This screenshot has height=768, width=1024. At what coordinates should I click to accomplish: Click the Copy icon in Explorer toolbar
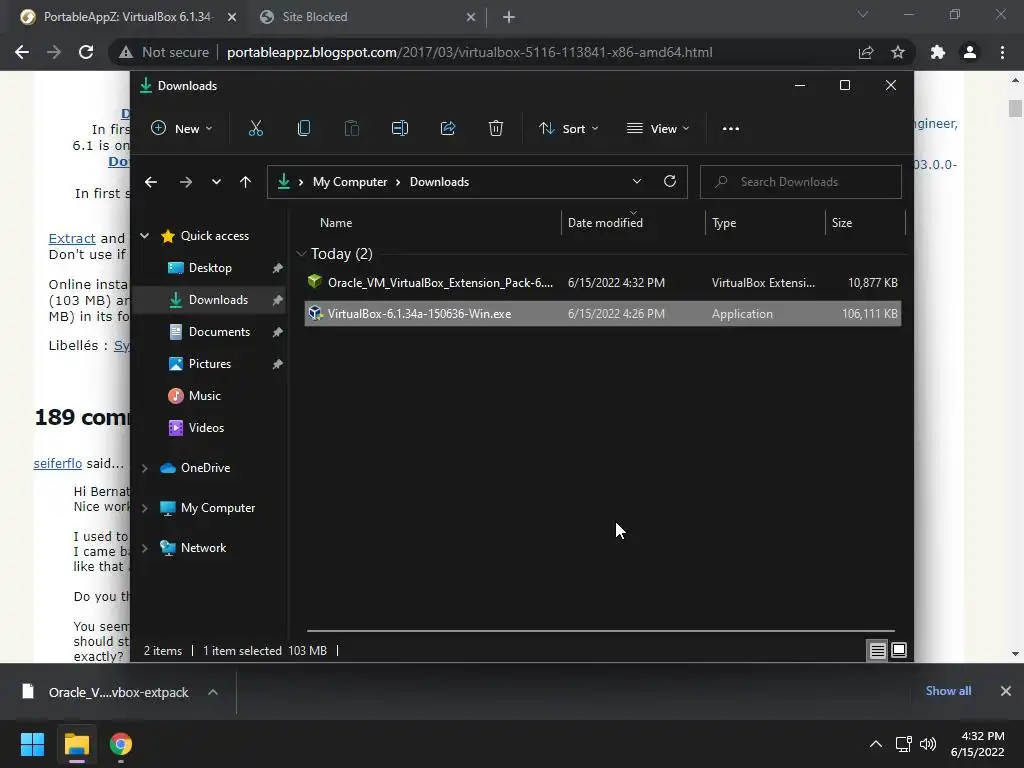pyautogui.click(x=304, y=129)
